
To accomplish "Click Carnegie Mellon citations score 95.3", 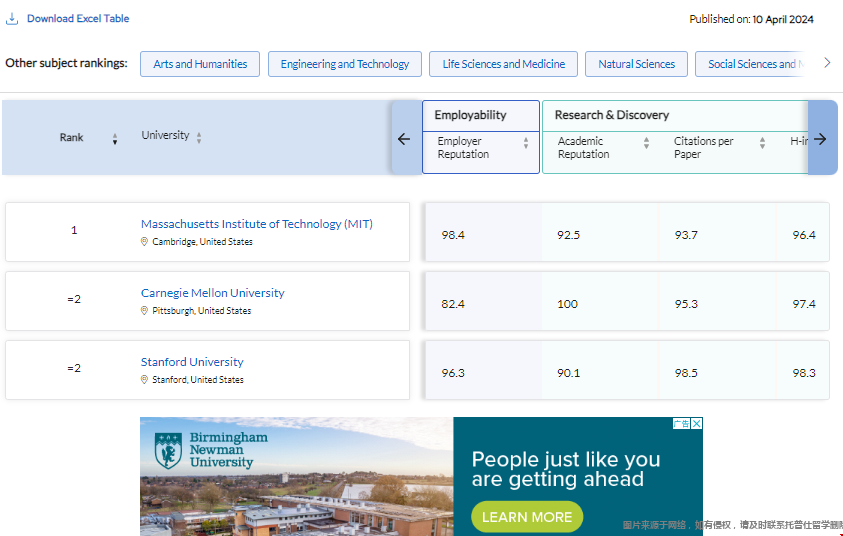I will 686,304.
